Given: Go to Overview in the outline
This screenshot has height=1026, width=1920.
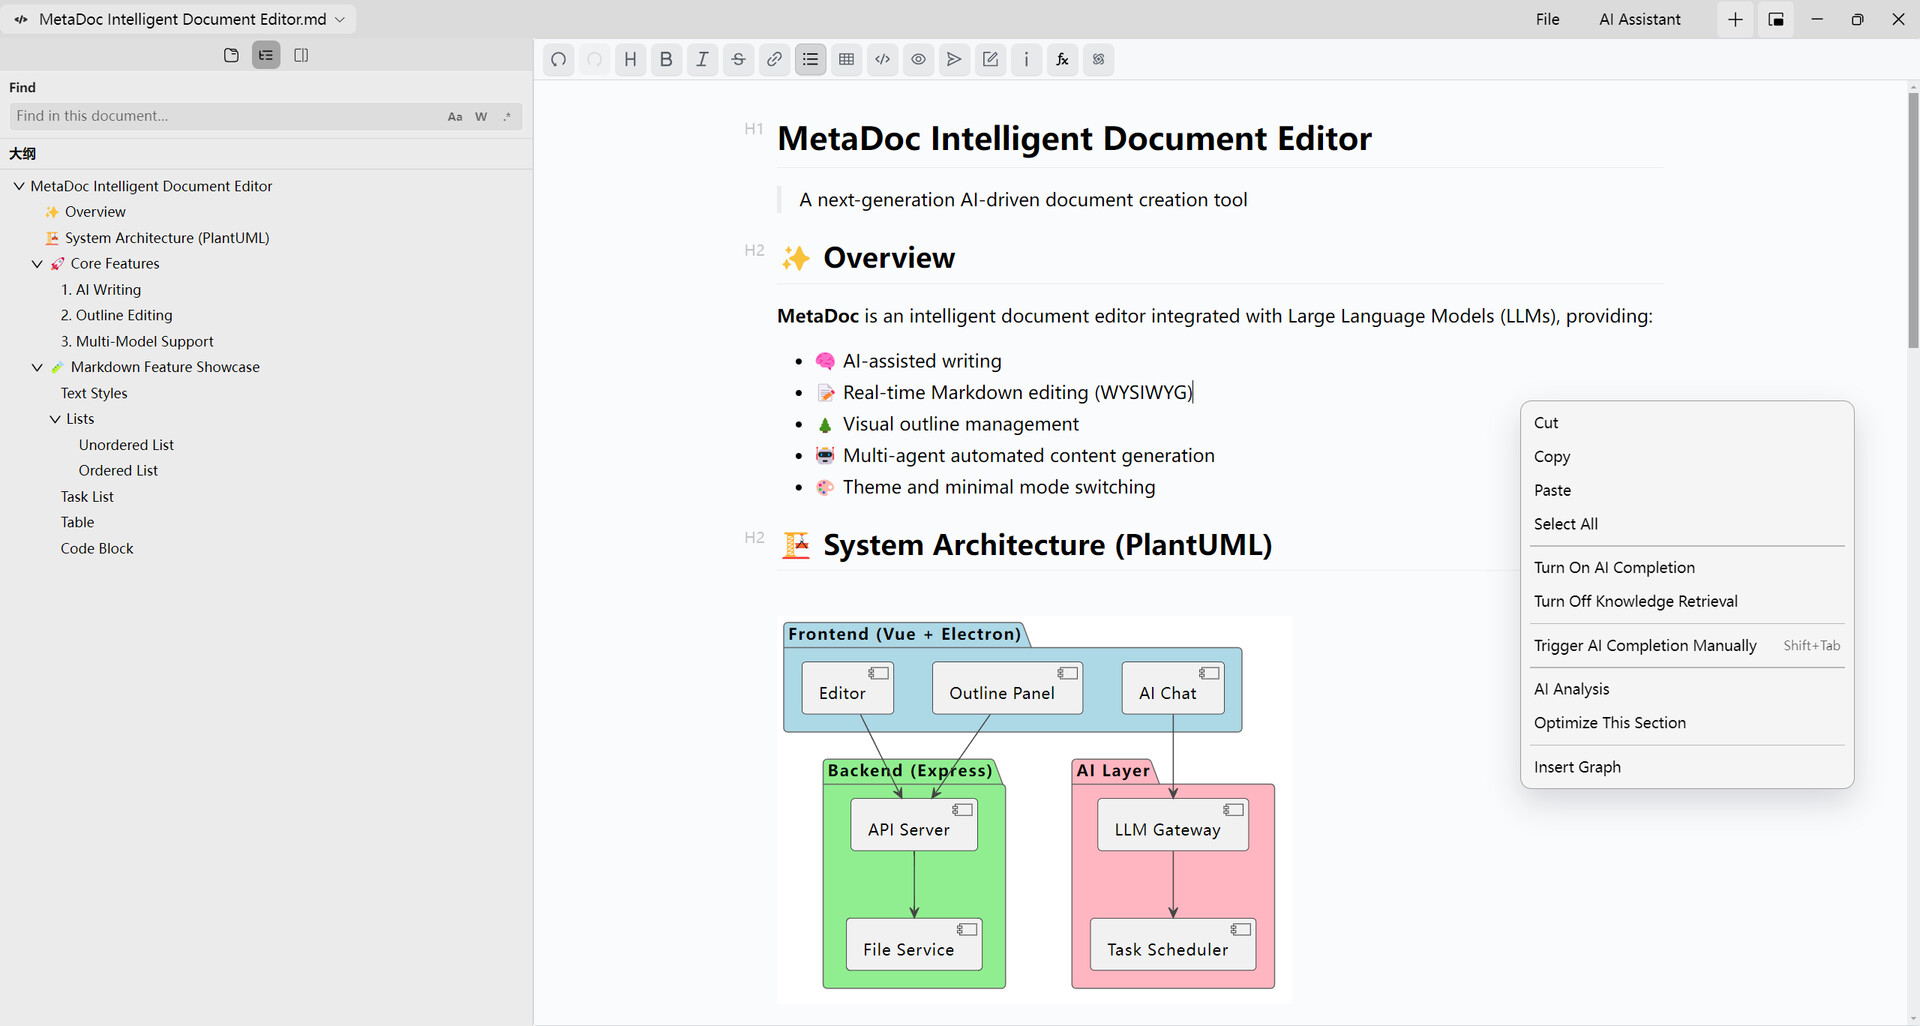Looking at the screenshot, I should tap(95, 212).
